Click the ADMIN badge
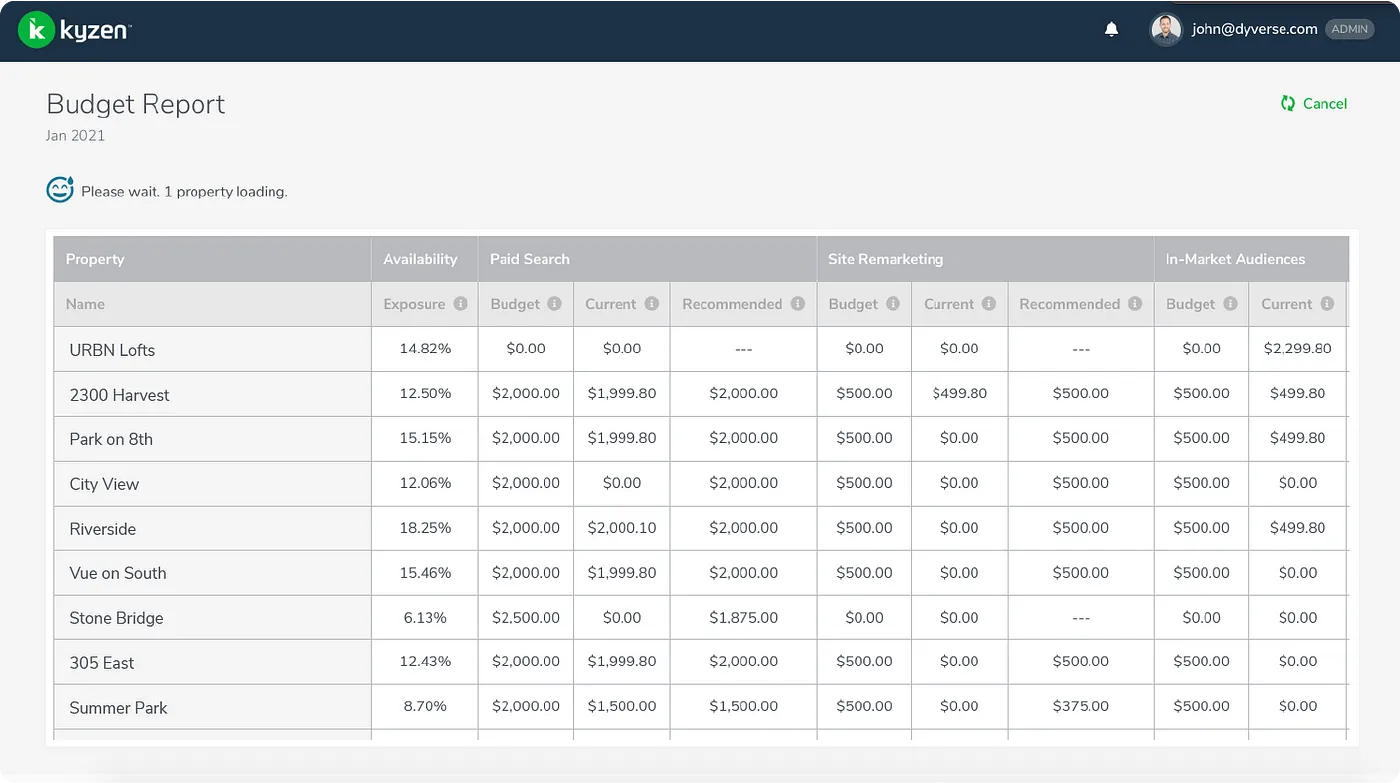 pyautogui.click(x=1349, y=30)
